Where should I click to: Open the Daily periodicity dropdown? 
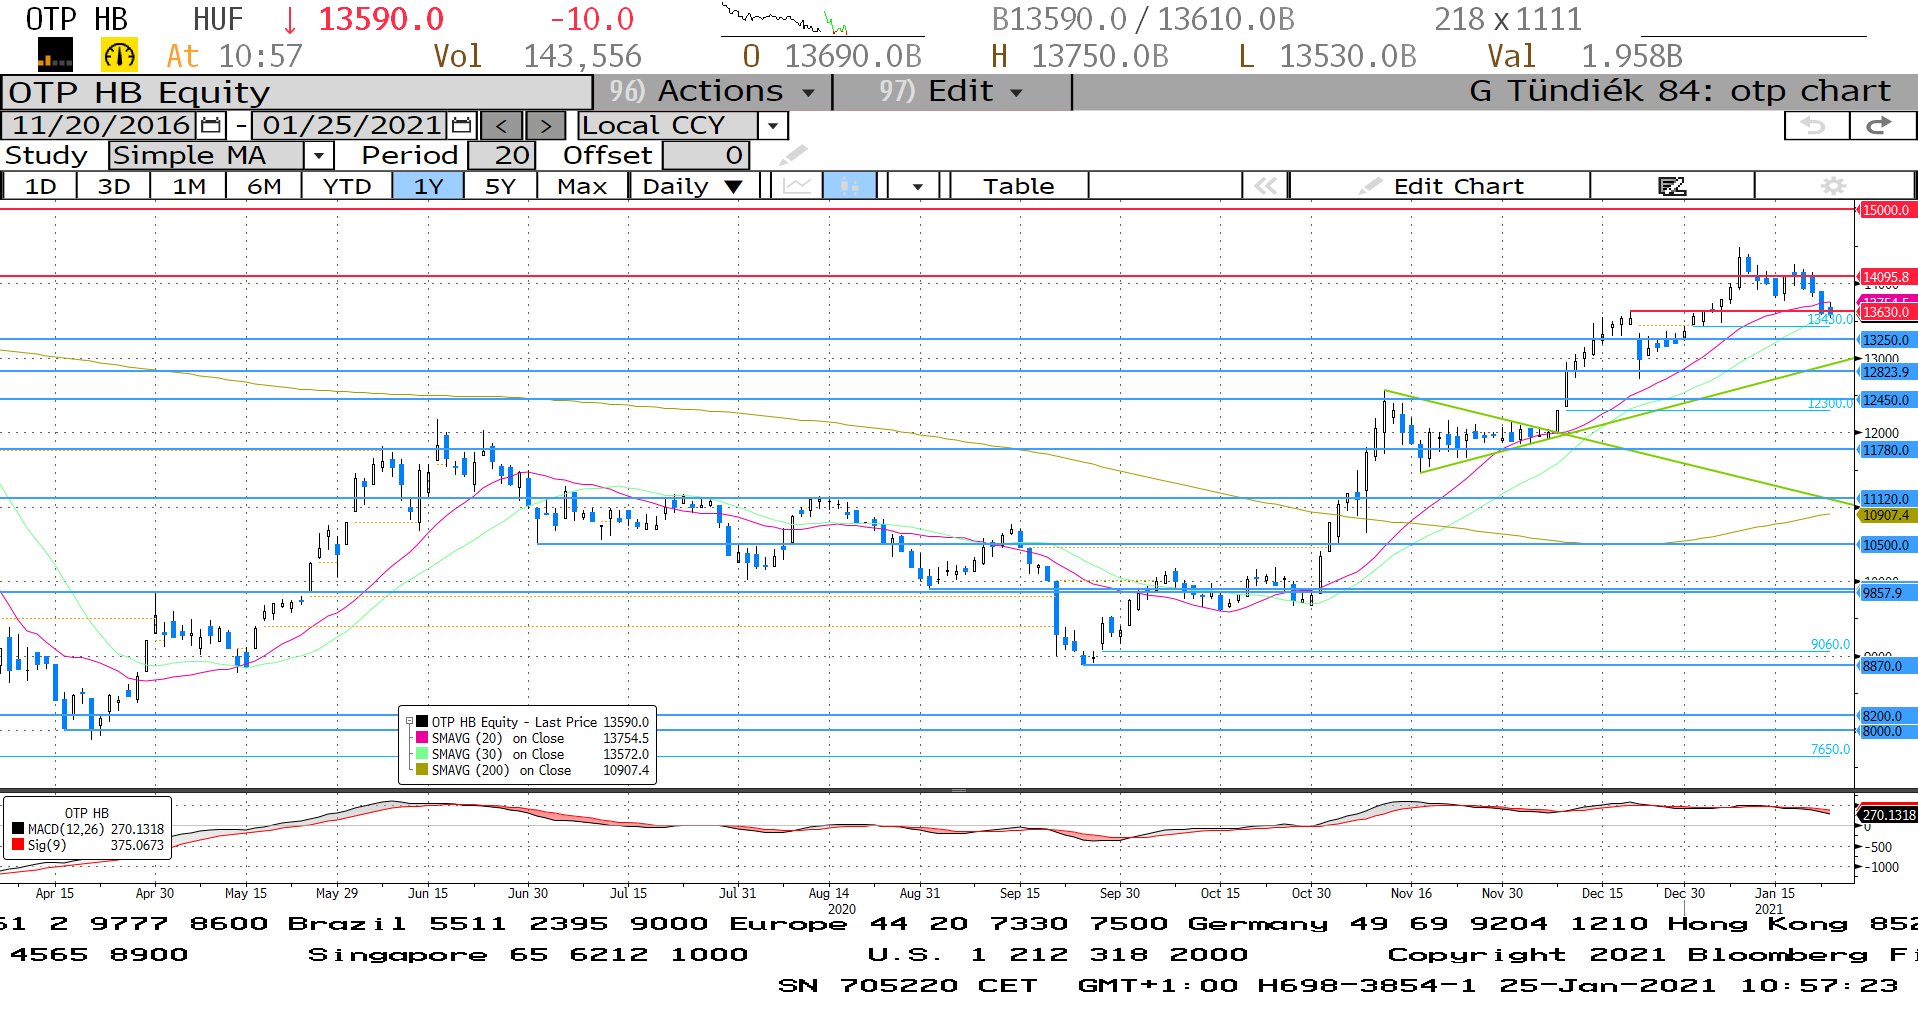pos(693,186)
